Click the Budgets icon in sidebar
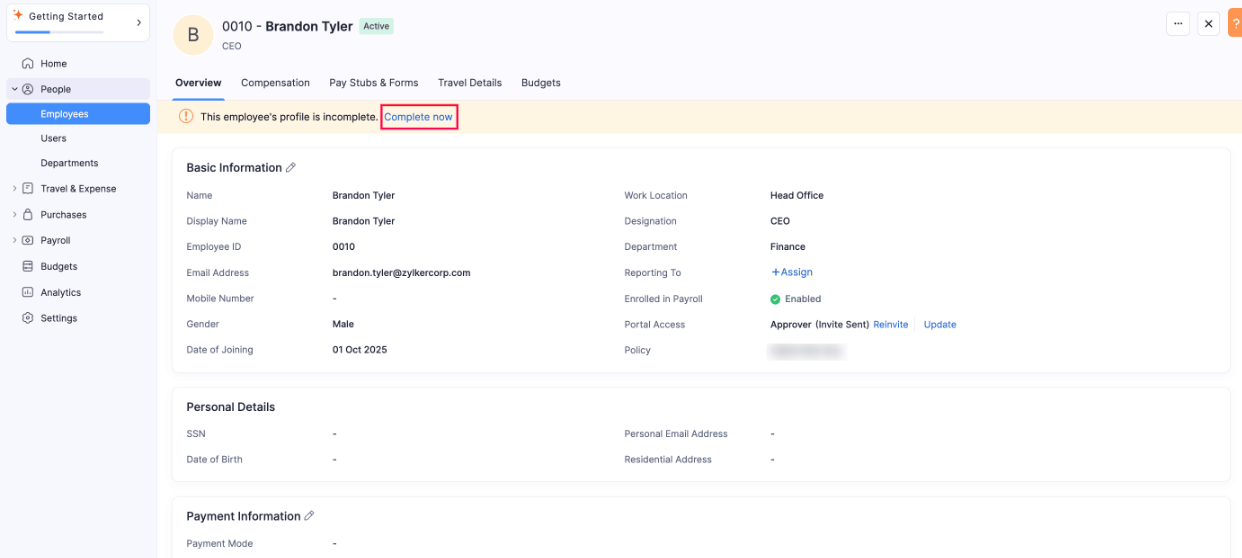The width and height of the screenshot is (1242, 558). [x=28, y=267]
